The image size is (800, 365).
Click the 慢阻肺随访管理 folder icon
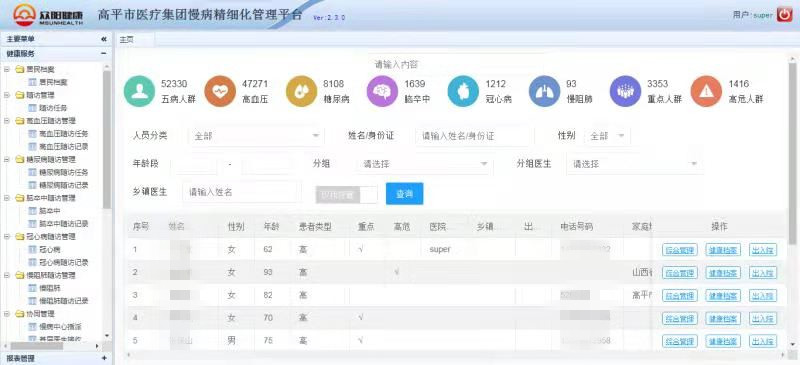click(x=20, y=275)
